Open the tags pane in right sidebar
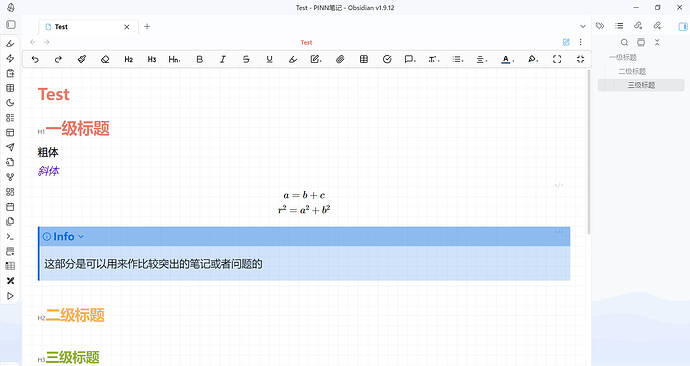This screenshot has width=690, height=366. (x=600, y=26)
